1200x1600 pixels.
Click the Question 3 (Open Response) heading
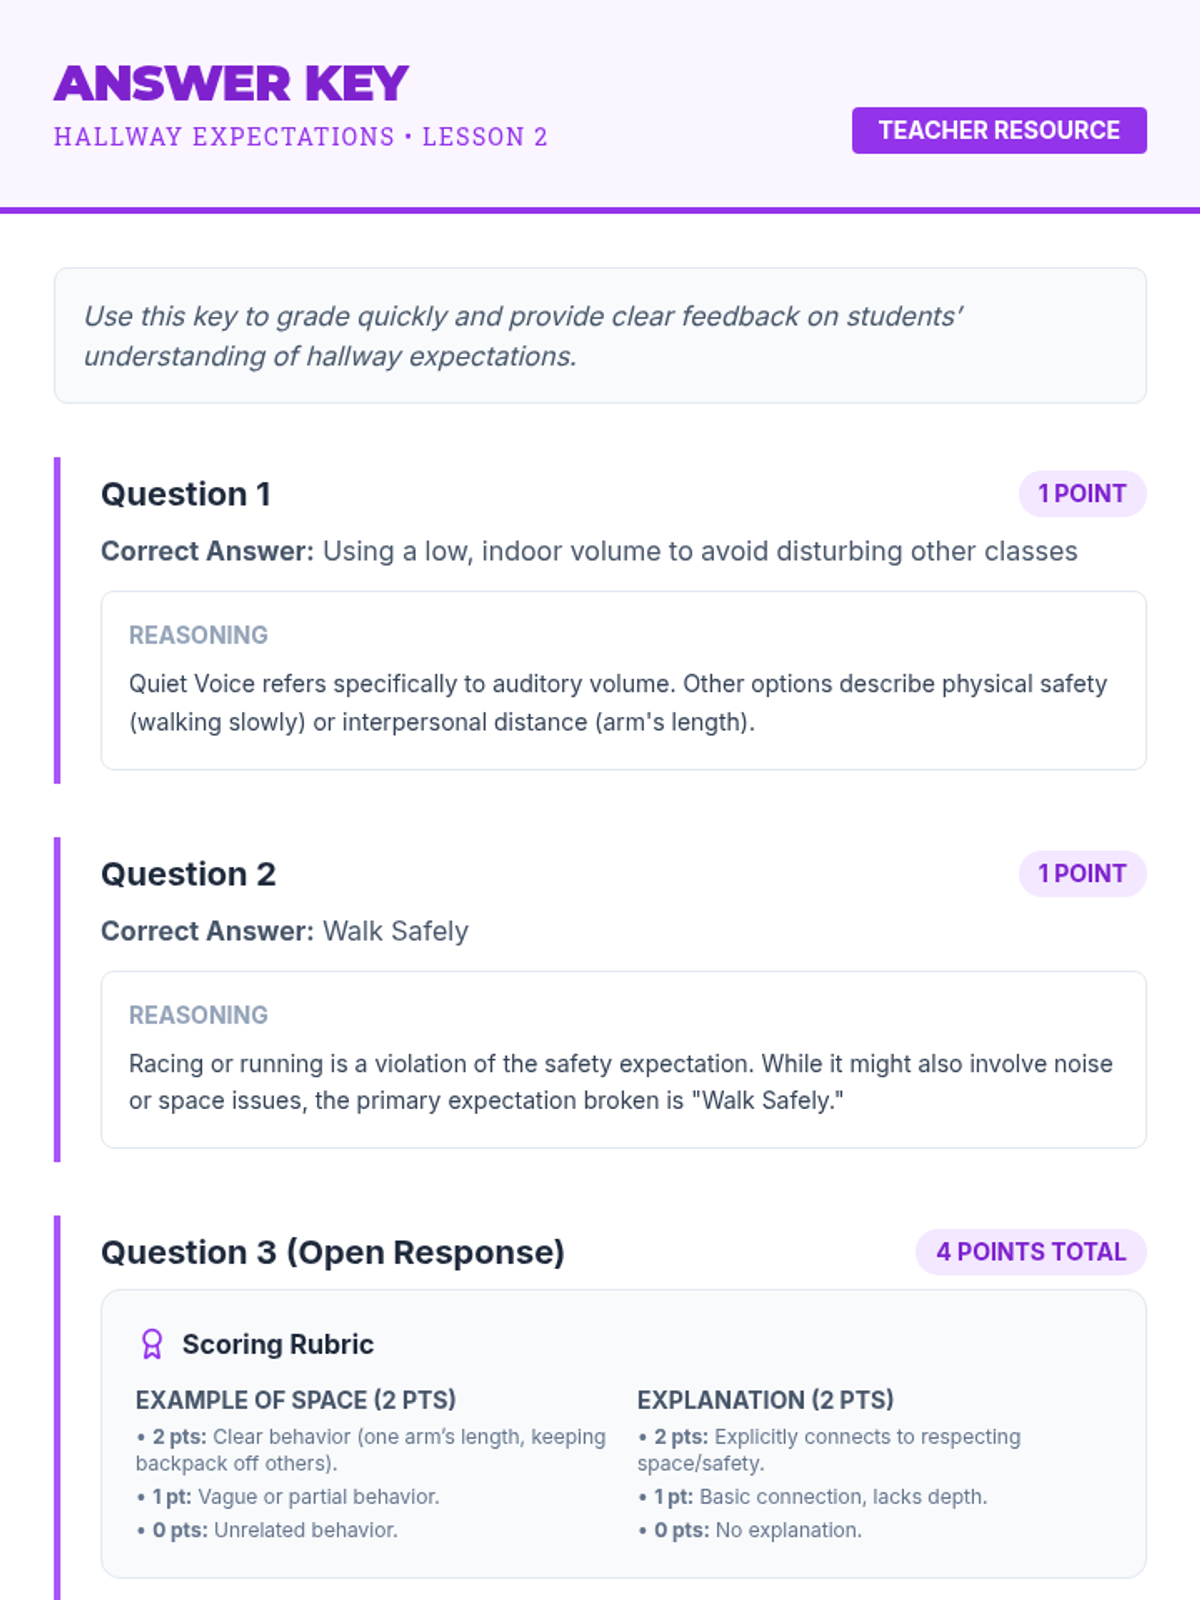(333, 1252)
